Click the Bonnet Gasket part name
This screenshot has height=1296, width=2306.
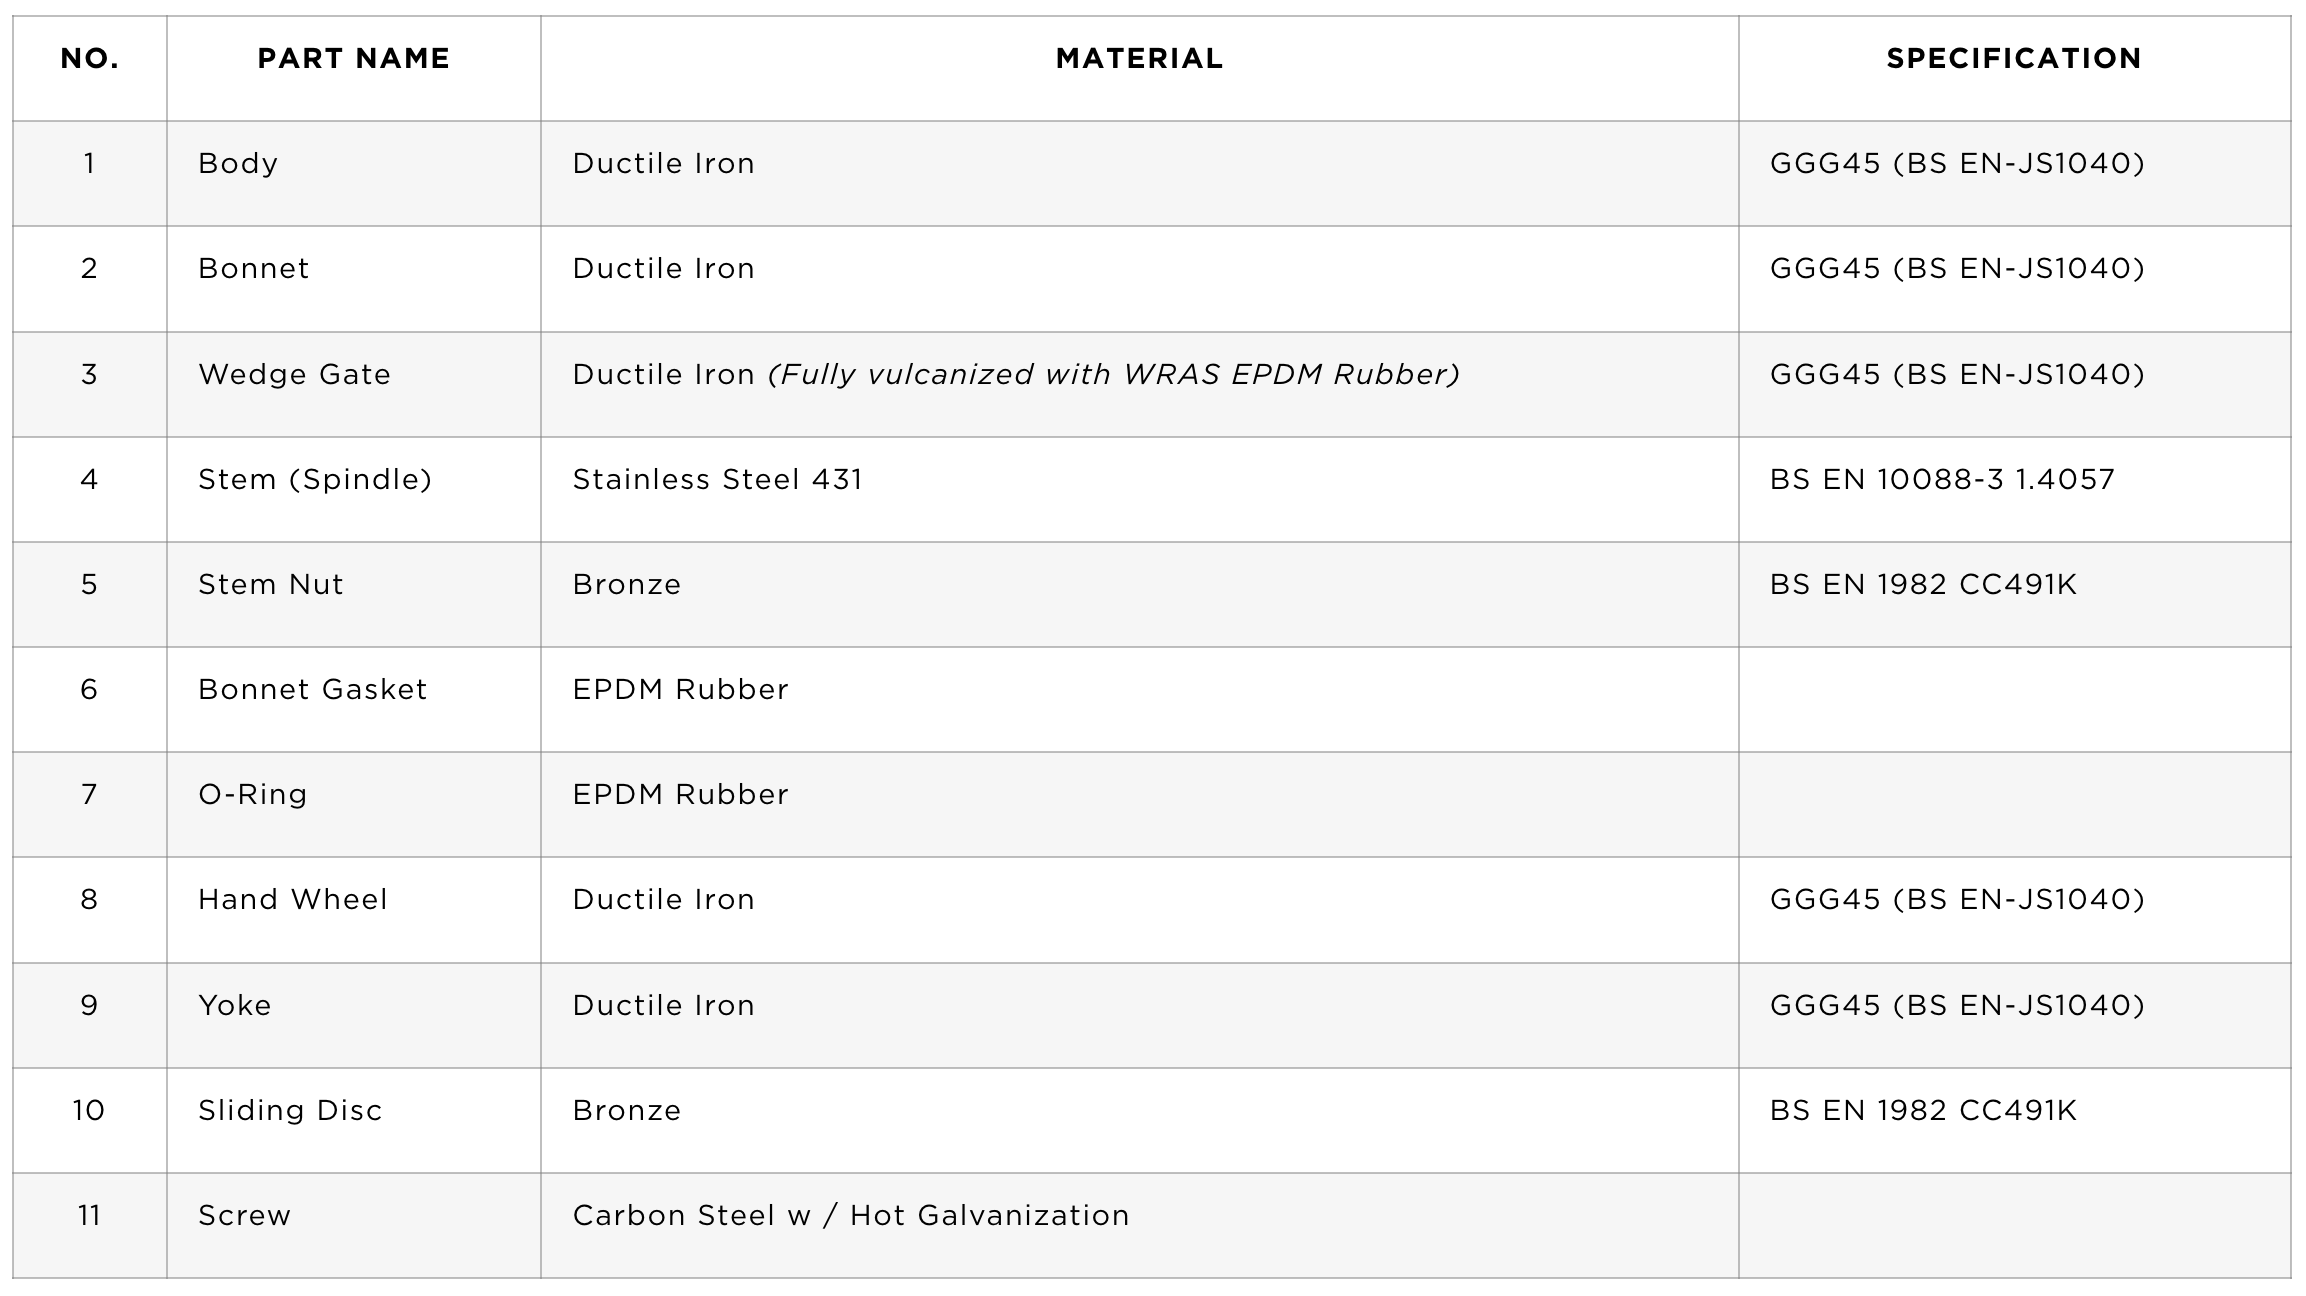pyautogui.click(x=313, y=690)
